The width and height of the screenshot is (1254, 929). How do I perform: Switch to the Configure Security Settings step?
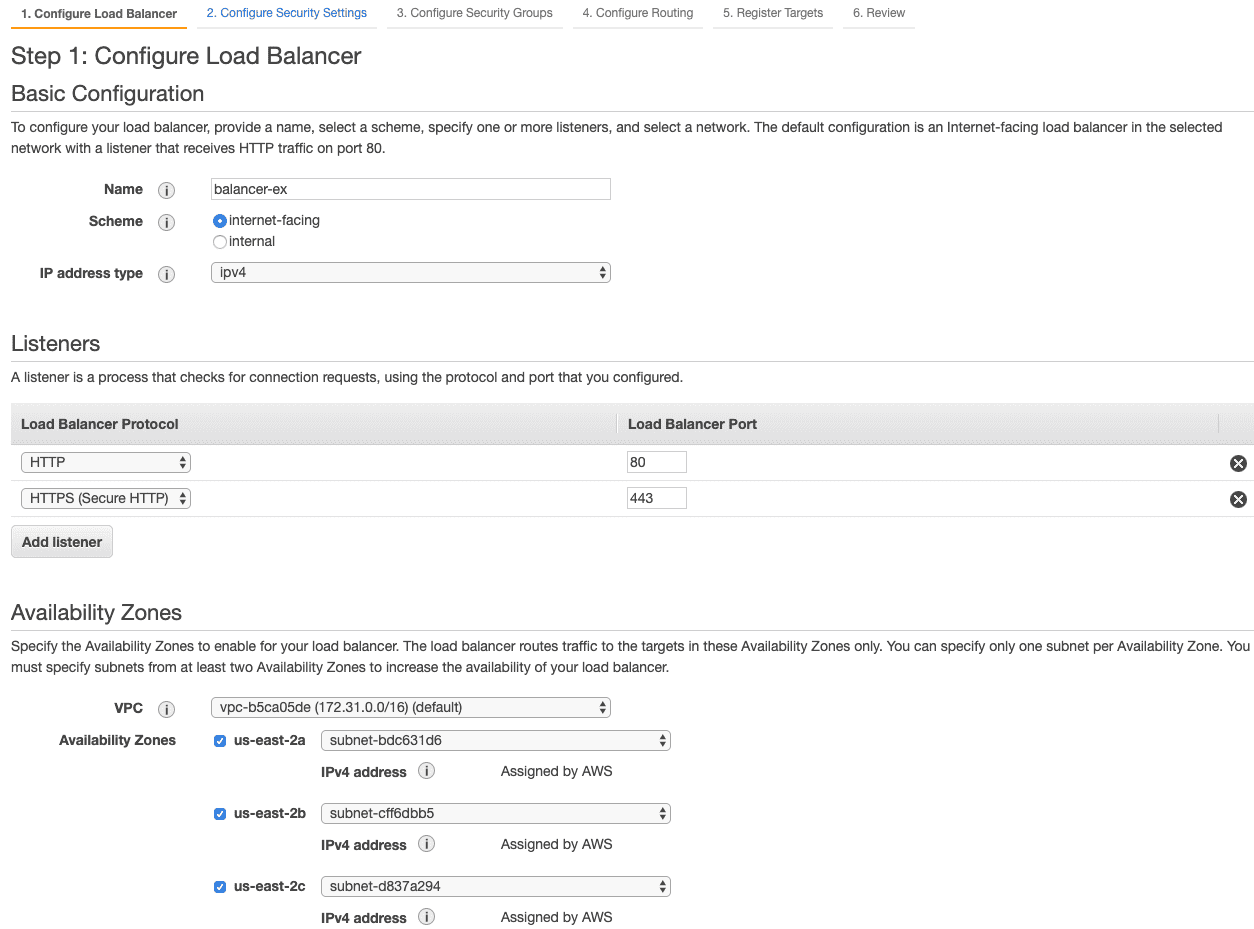click(287, 13)
